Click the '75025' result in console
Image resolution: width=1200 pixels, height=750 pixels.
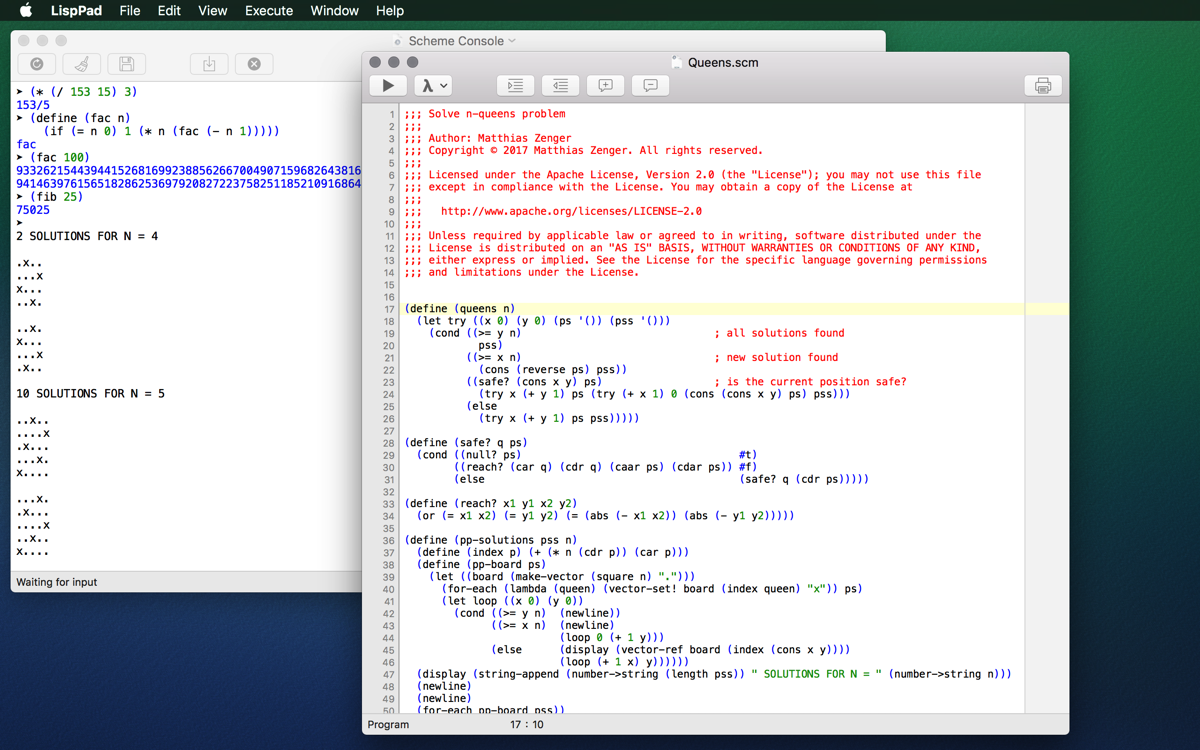(33, 210)
